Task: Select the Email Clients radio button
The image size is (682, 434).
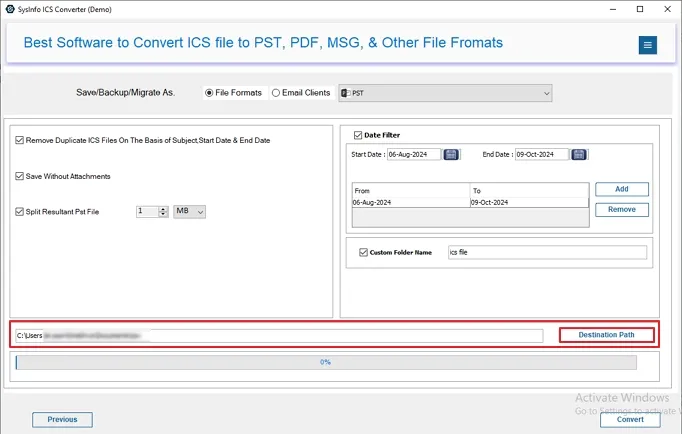Action: pos(276,93)
